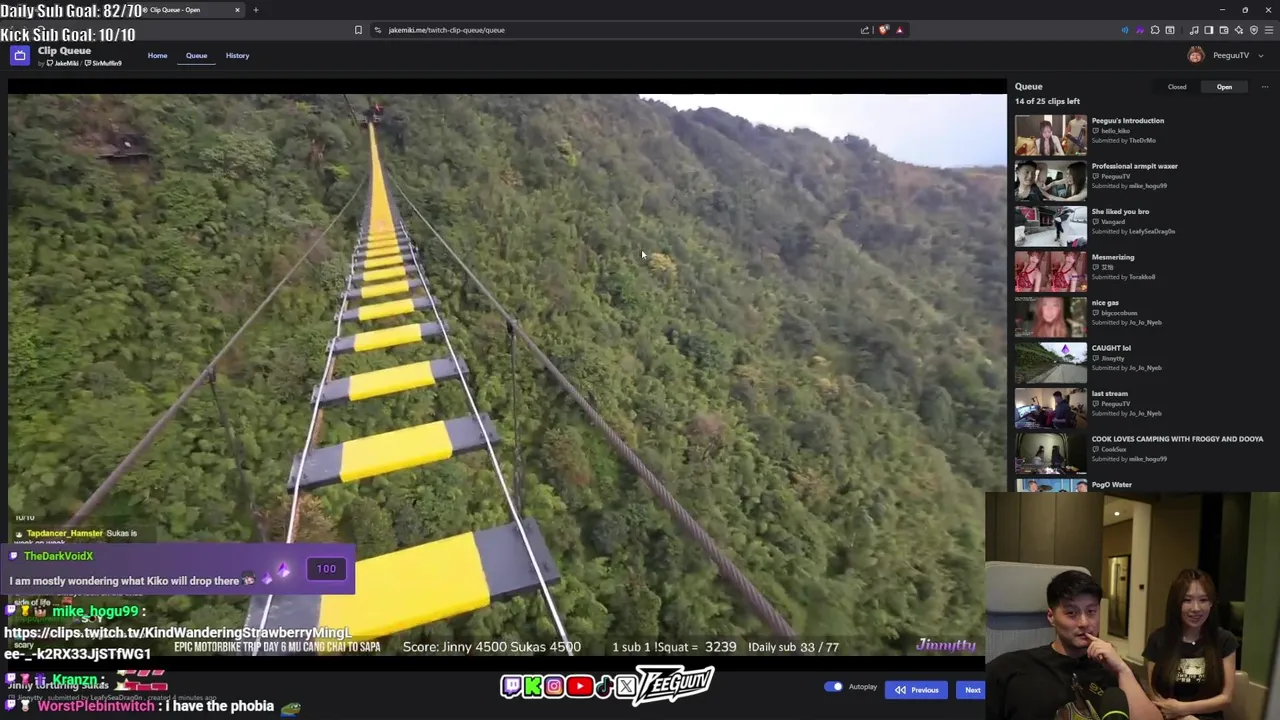
Task: Click the Clip Queue logo icon
Action: (x=19, y=56)
